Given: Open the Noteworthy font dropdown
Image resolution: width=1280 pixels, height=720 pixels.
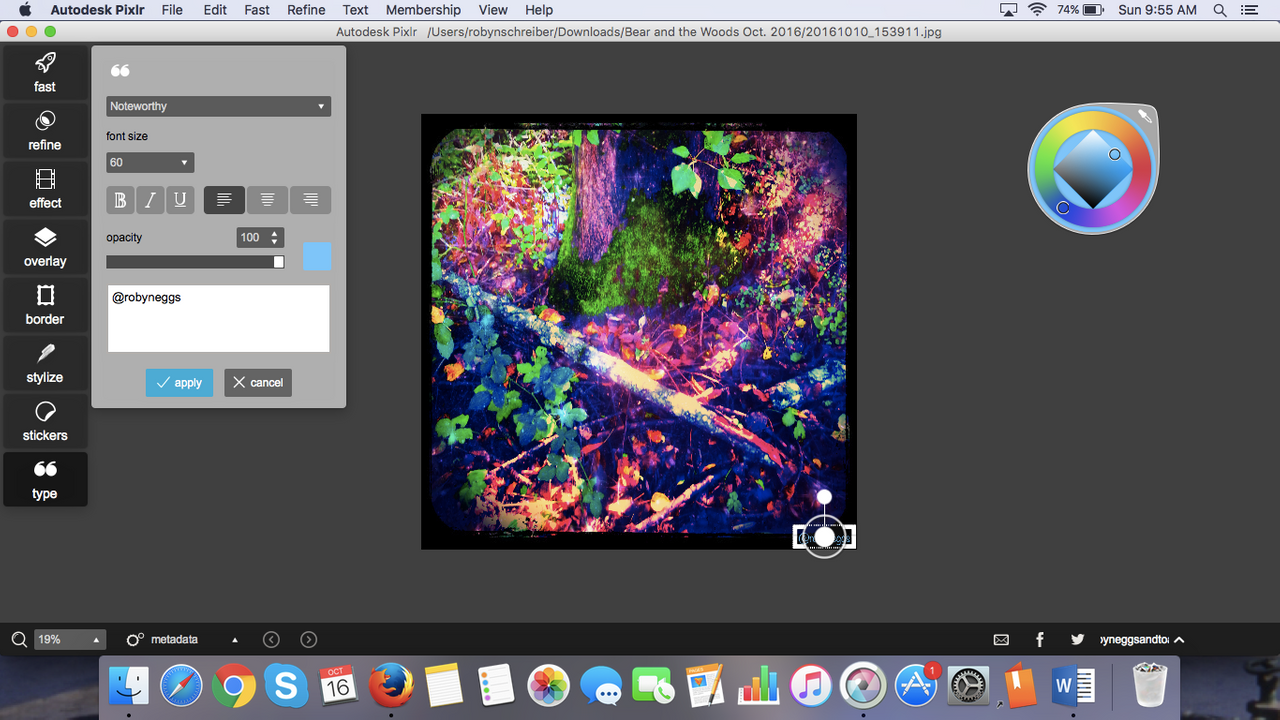Looking at the screenshot, I should coord(219,106).
